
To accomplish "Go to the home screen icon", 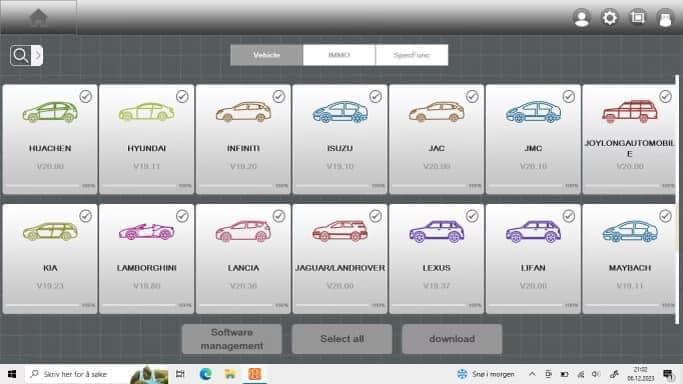I will point(38,17).
